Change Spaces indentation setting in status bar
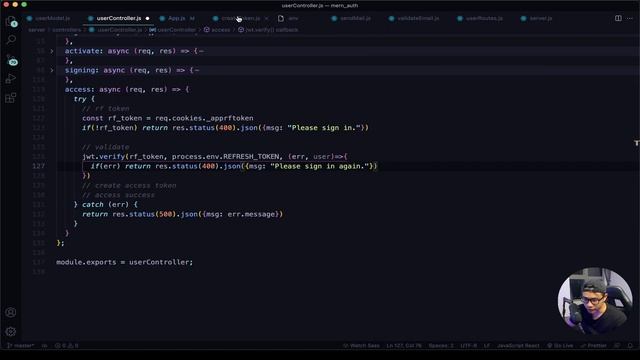640x360 pixels. (441, 346)
